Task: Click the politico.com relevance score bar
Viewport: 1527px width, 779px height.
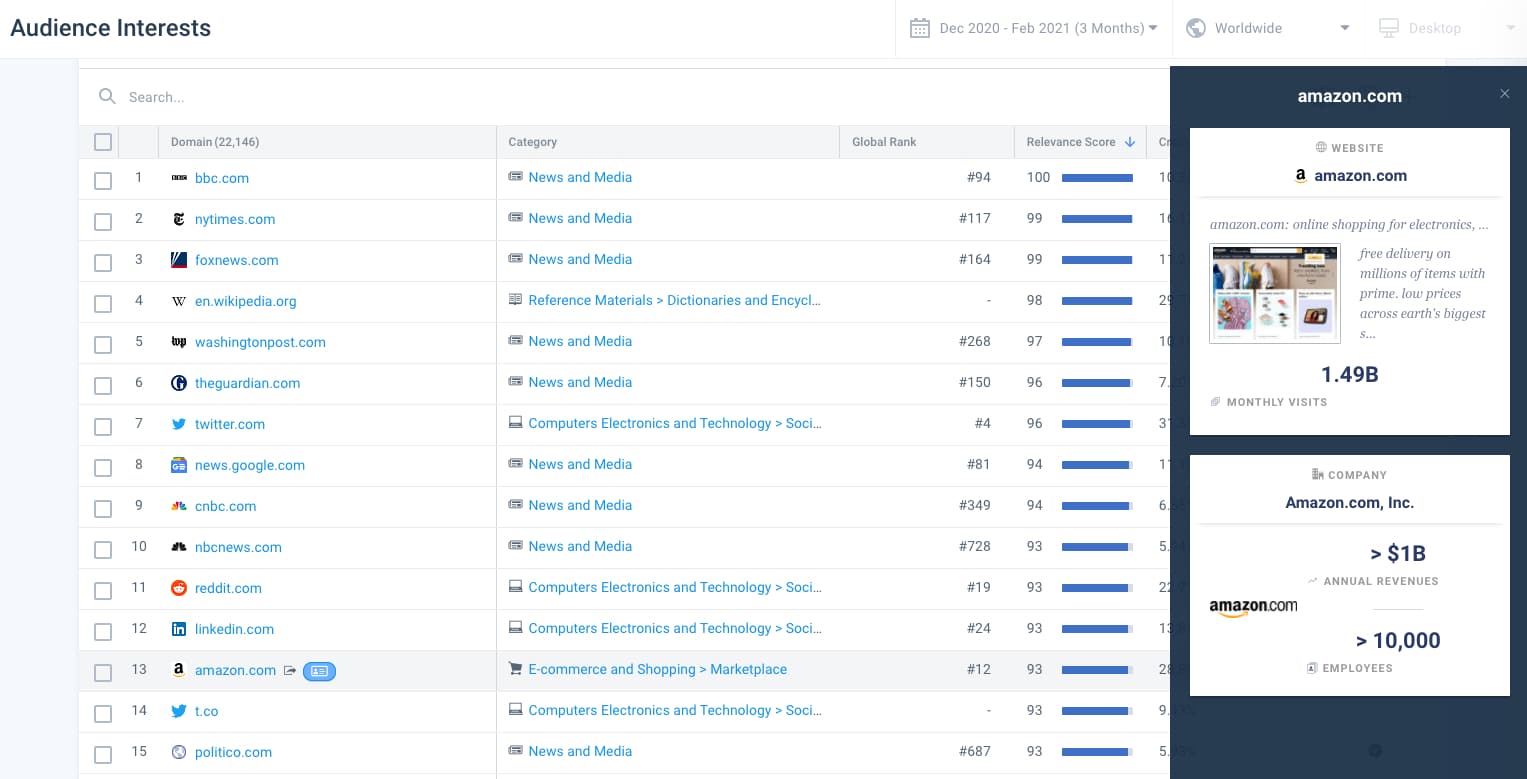Action: 1097,752
